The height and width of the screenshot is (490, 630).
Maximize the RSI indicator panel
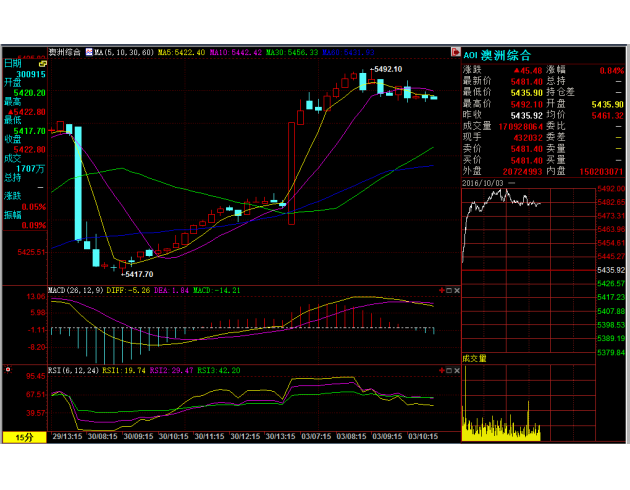449,370
